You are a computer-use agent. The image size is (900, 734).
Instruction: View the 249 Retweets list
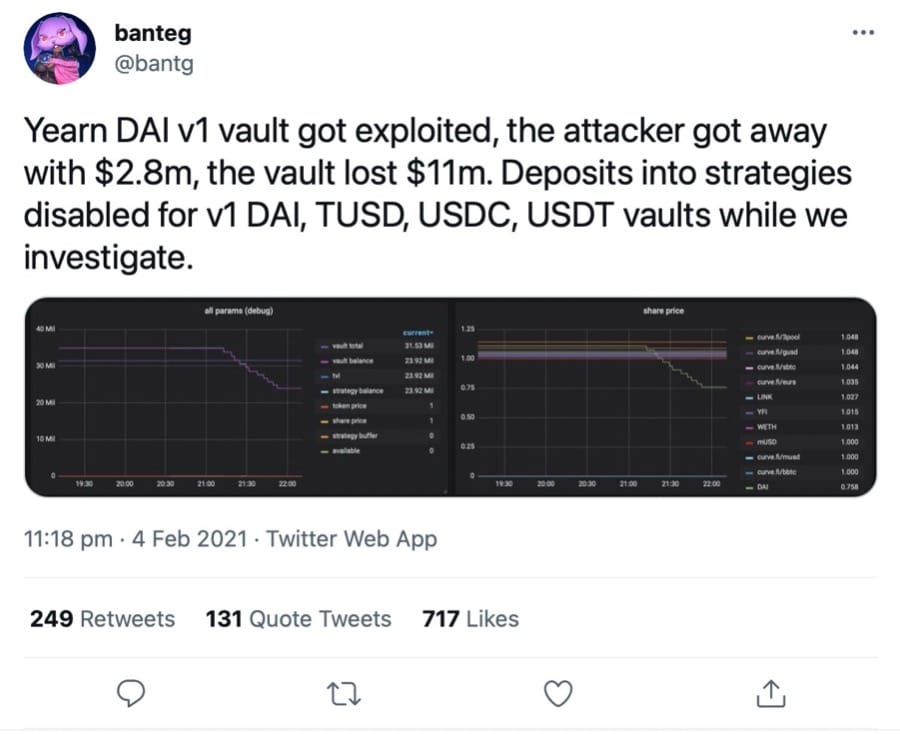click(x=102, y=619)
